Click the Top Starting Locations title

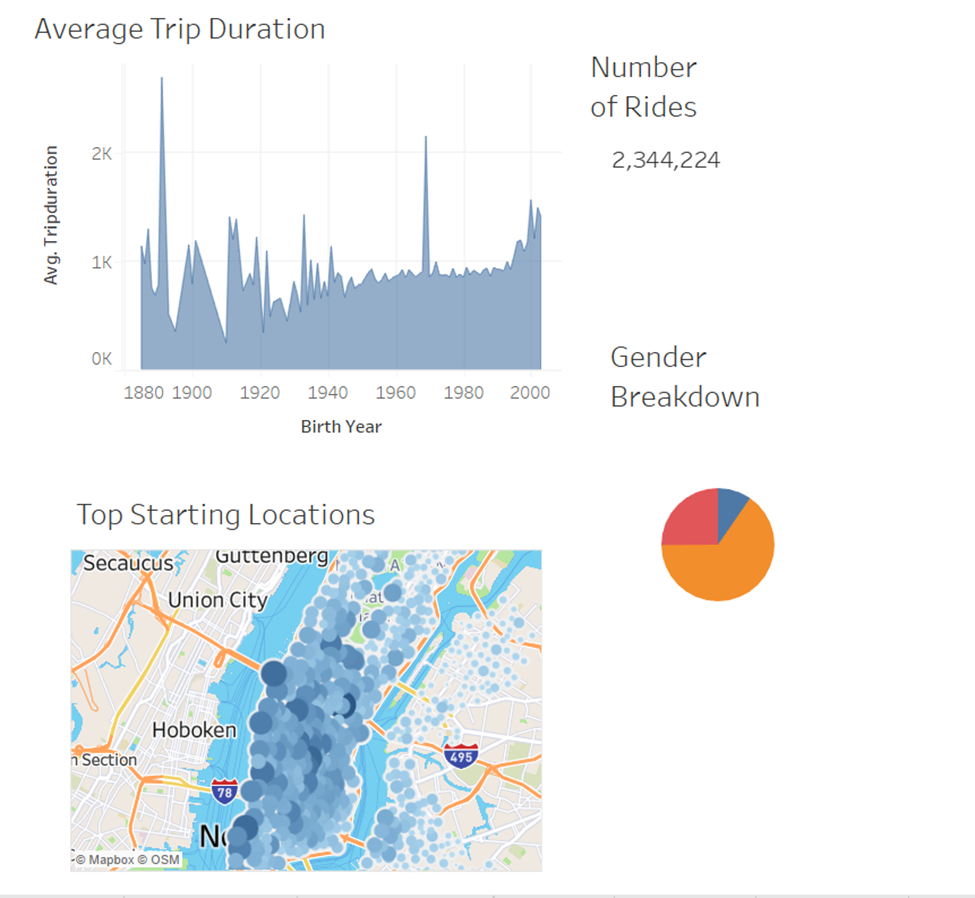(x=225, y=514)
